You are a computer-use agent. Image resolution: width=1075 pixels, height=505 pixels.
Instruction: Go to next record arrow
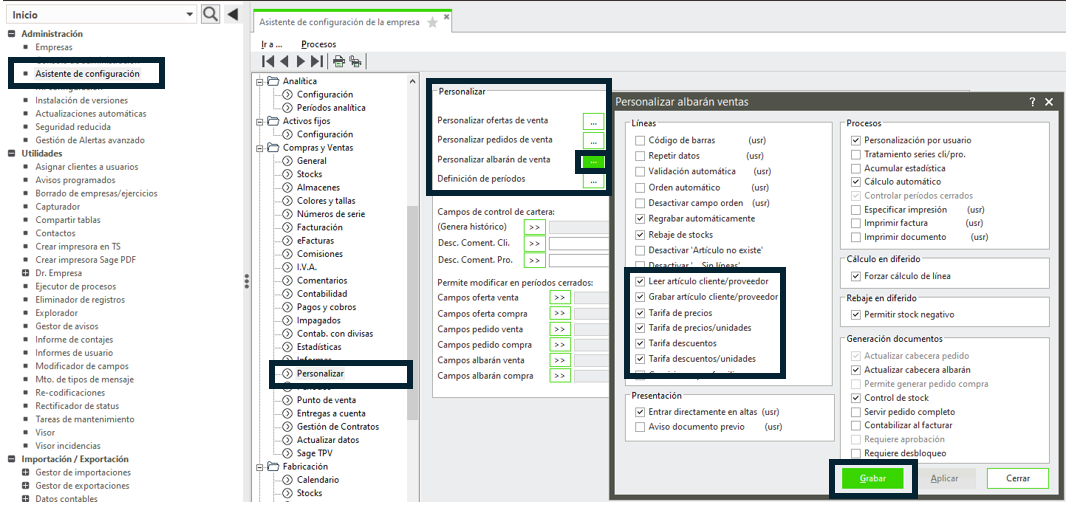300,61
